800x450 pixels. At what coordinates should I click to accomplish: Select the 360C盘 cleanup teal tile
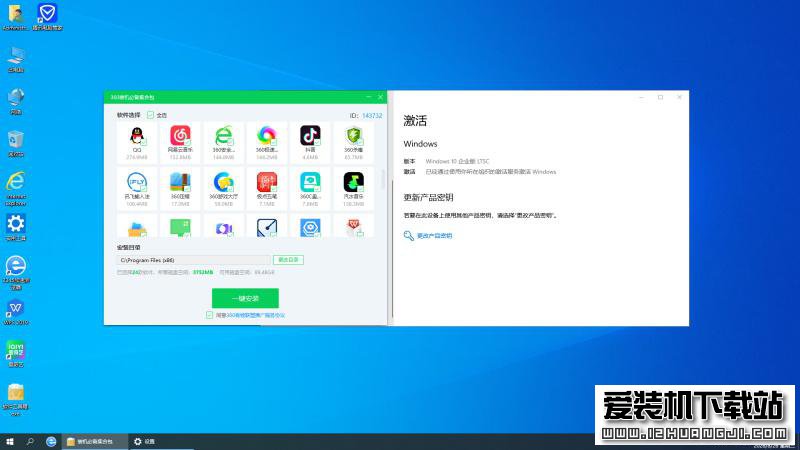(x=310, y=188)
